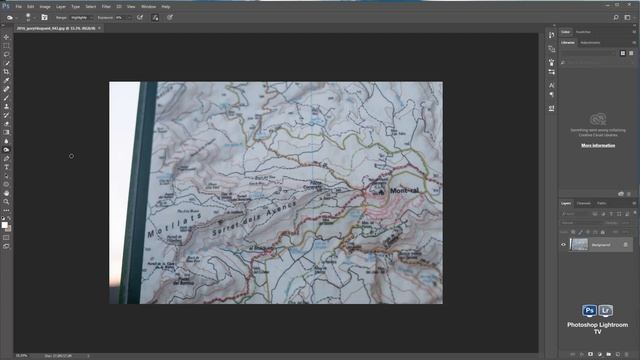The height and width of the screenshot is (360, 640).
Task: Switch to the Paths tab
Action: (x=602, y=203)
